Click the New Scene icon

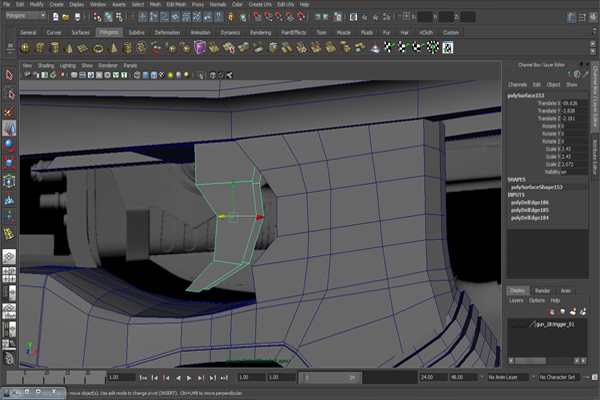coord(56,17)
